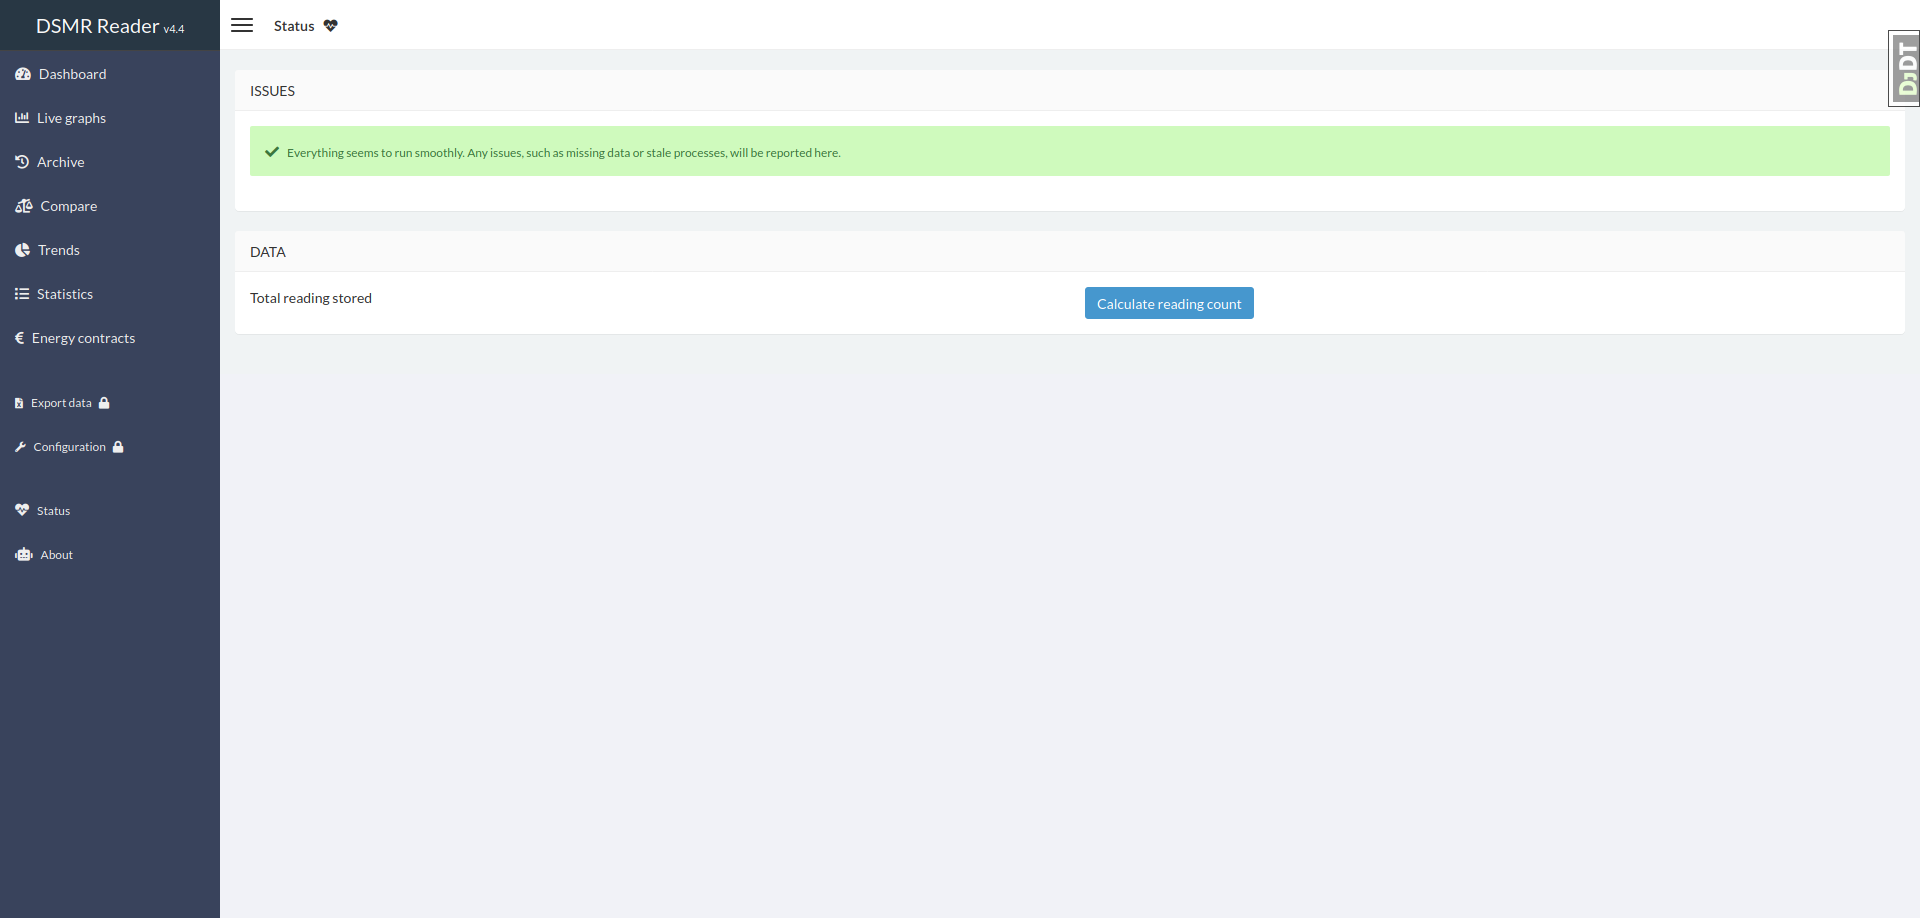
Task: Click the ISSUES panel heading
Action: click(272, 91)
